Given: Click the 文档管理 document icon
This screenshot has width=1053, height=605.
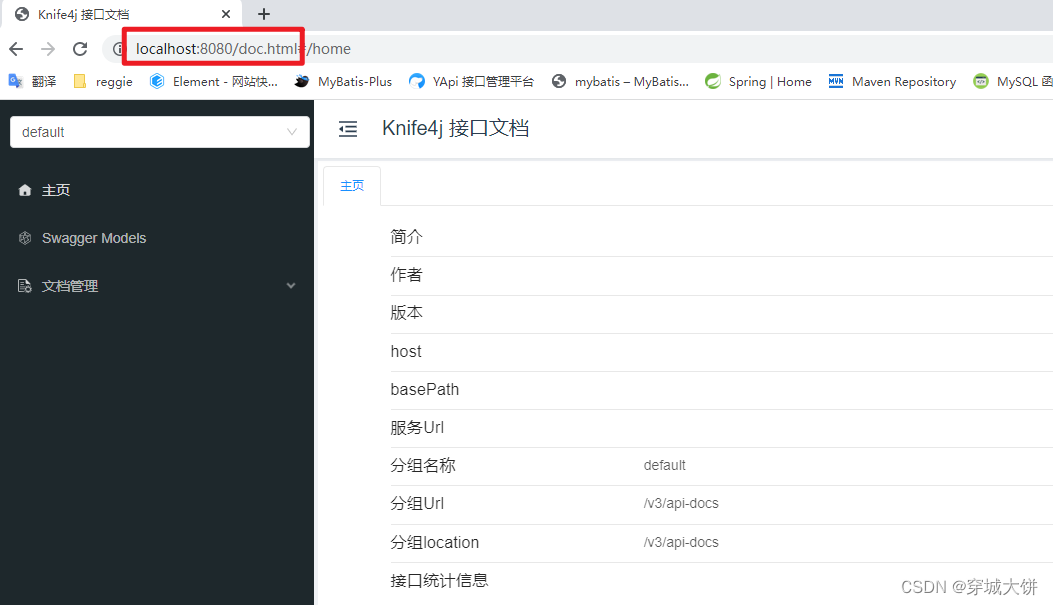Looking at the screenshot, I should (x=25, y=286).
